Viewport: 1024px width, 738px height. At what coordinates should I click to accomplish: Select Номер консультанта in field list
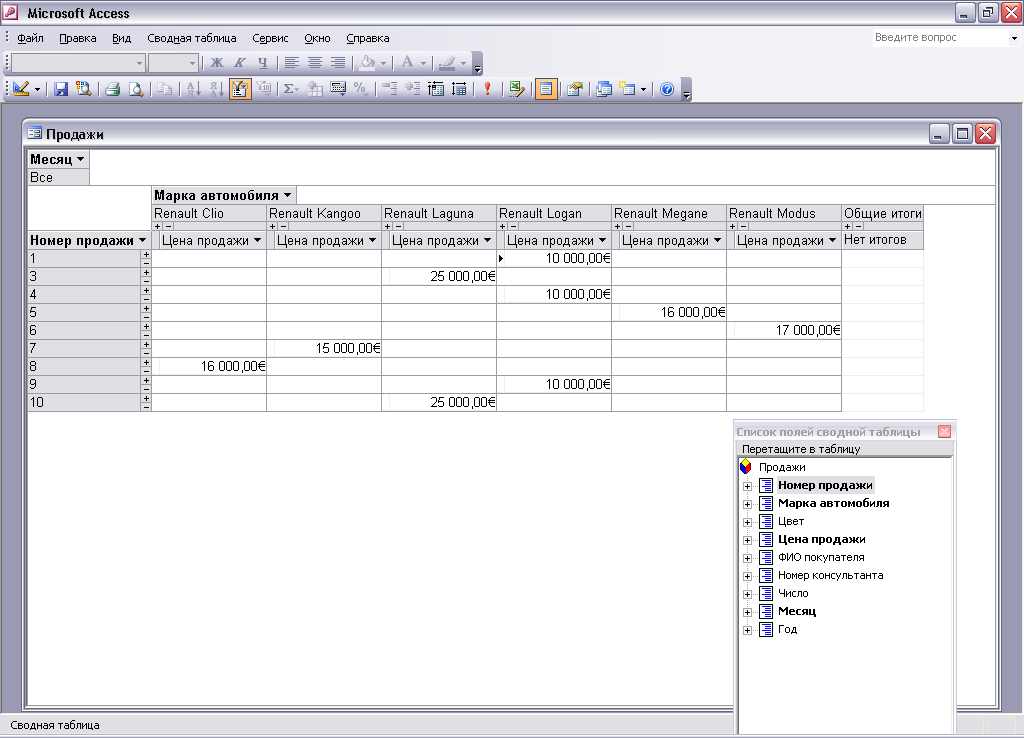coord(830,575)
